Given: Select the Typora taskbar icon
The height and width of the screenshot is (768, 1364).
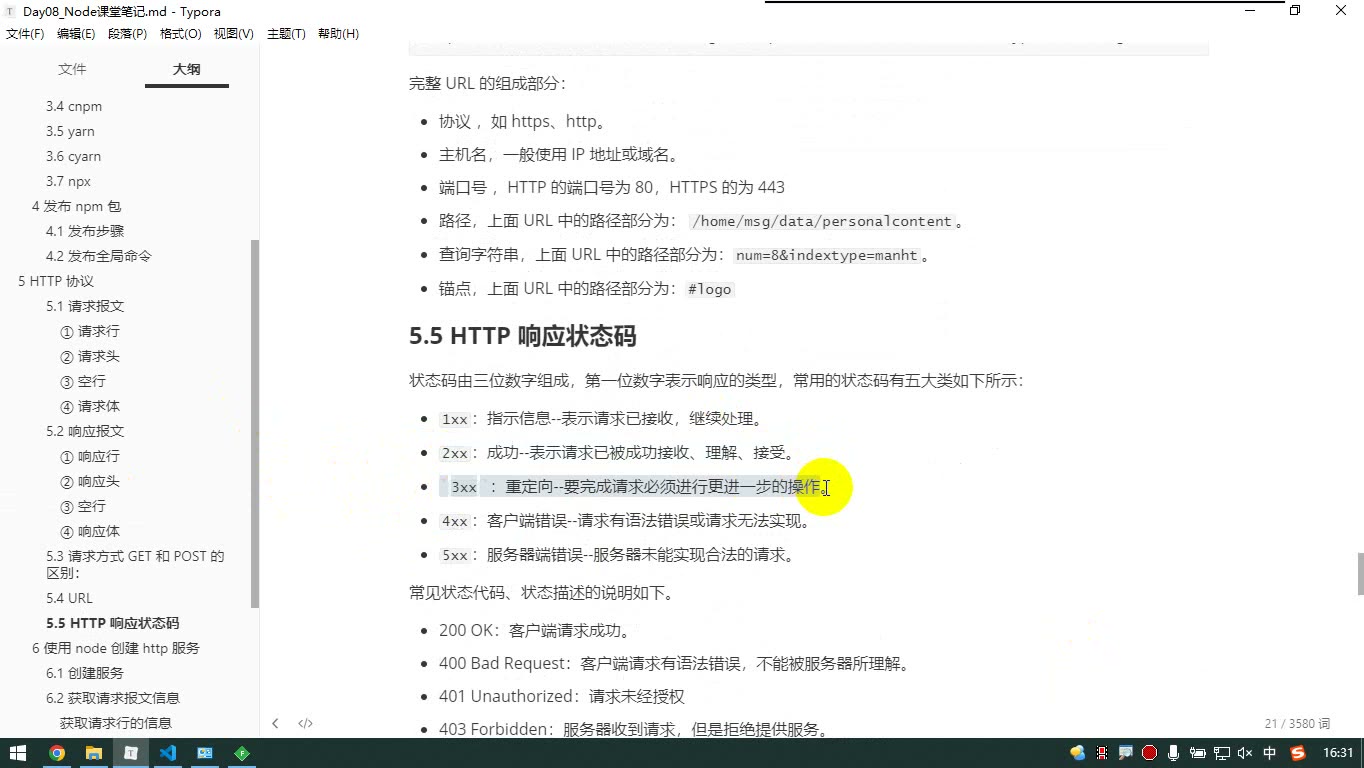Looking at the screenshot, I should tap(131, 753).
